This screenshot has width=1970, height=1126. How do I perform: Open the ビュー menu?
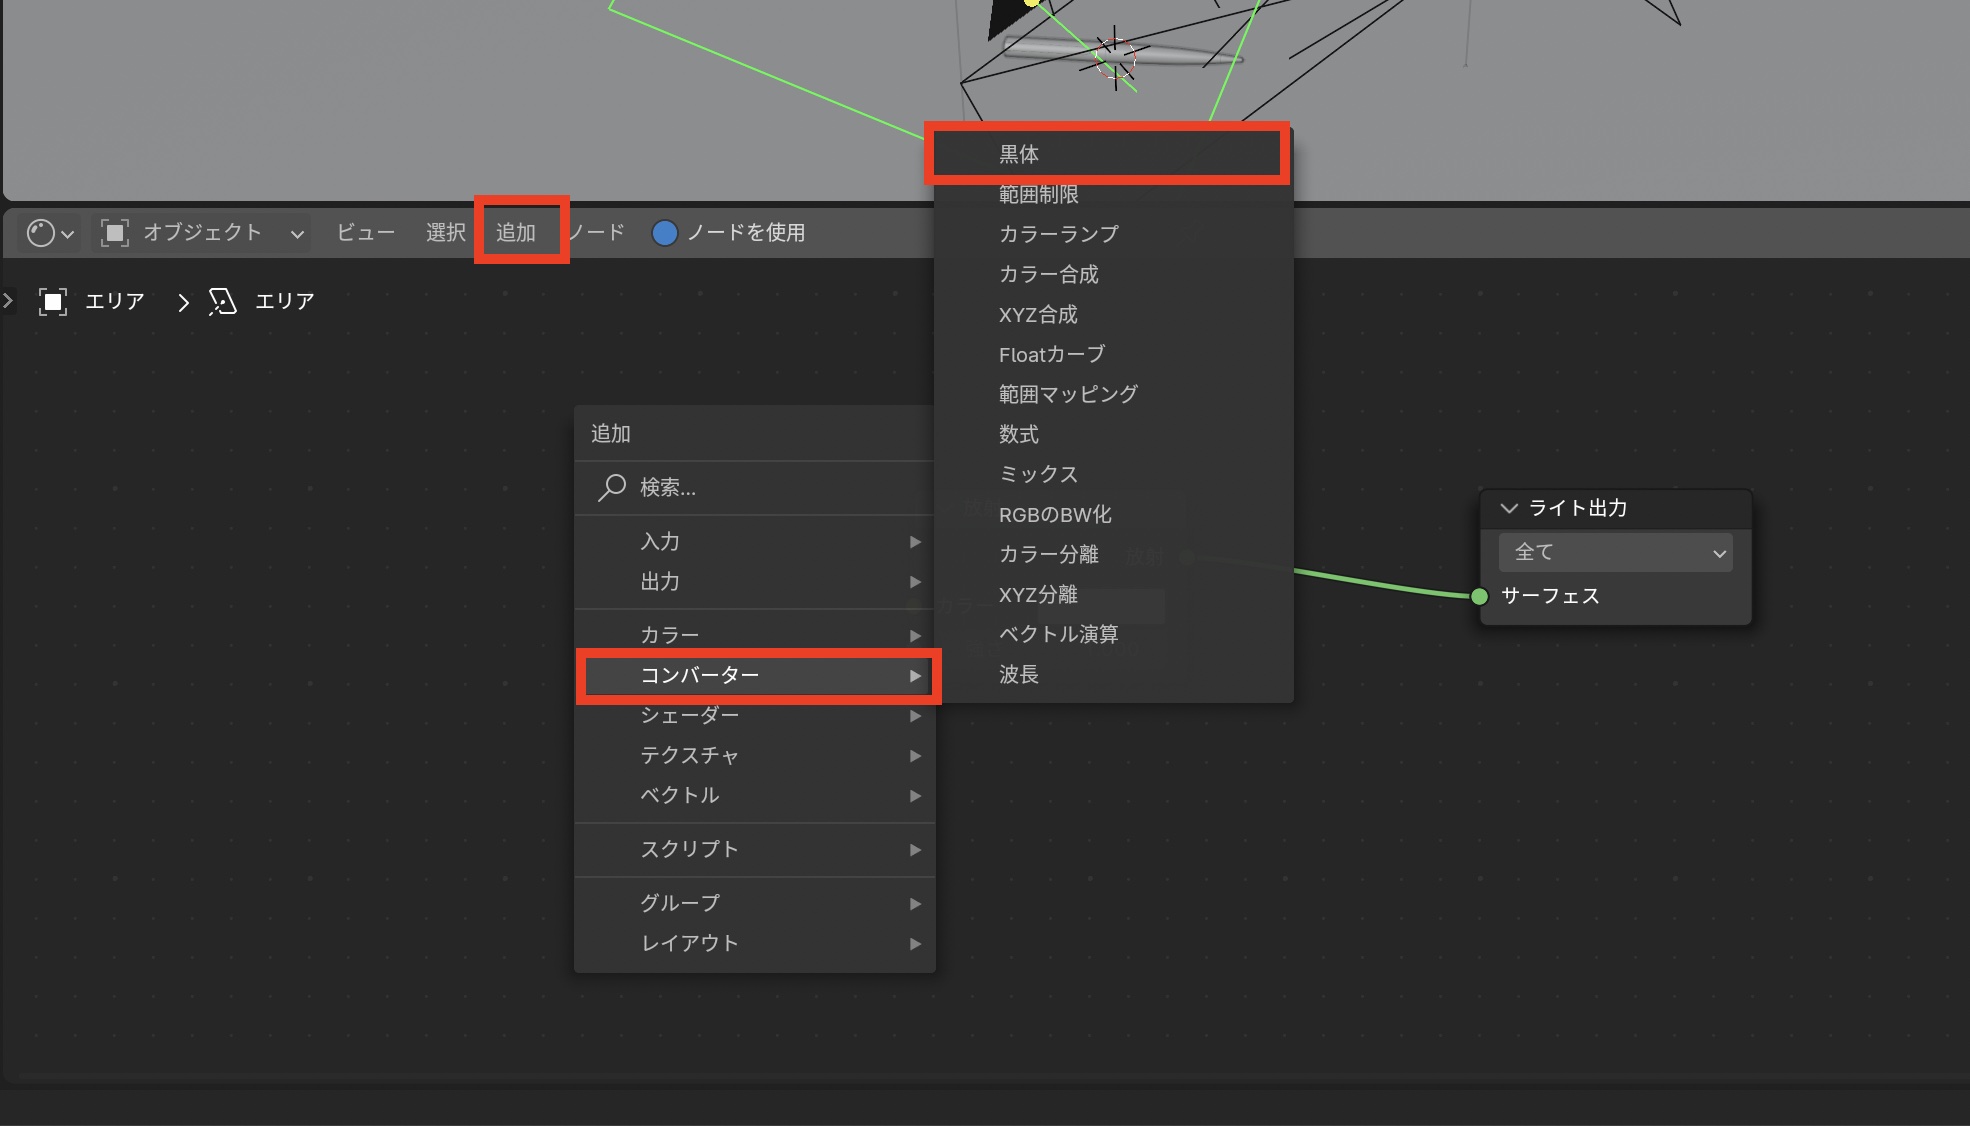[365, 232]
